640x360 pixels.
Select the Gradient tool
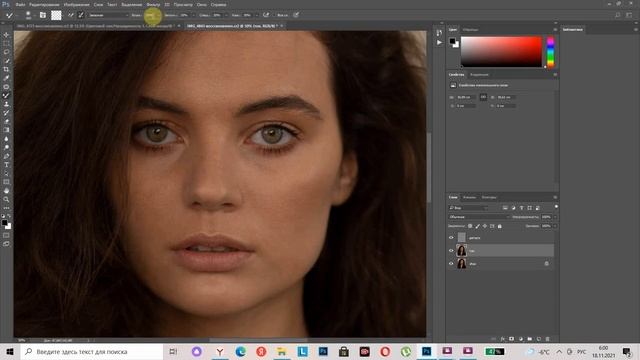pyautogui.click(x=6, y=130)
